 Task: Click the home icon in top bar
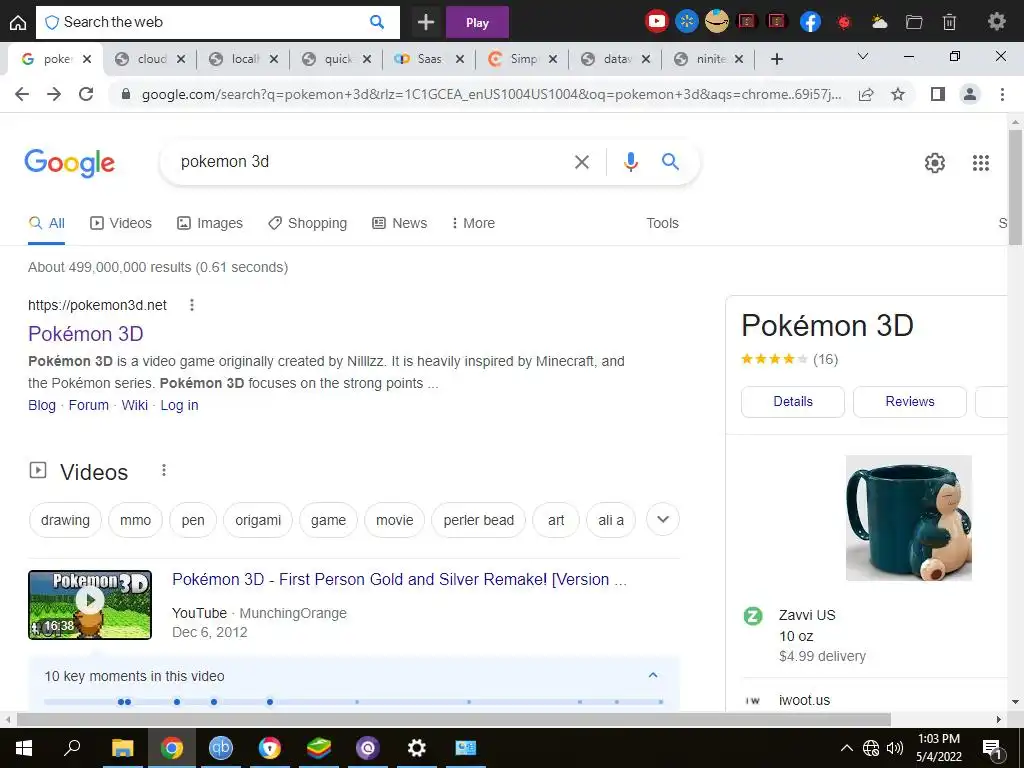[18, 23]
